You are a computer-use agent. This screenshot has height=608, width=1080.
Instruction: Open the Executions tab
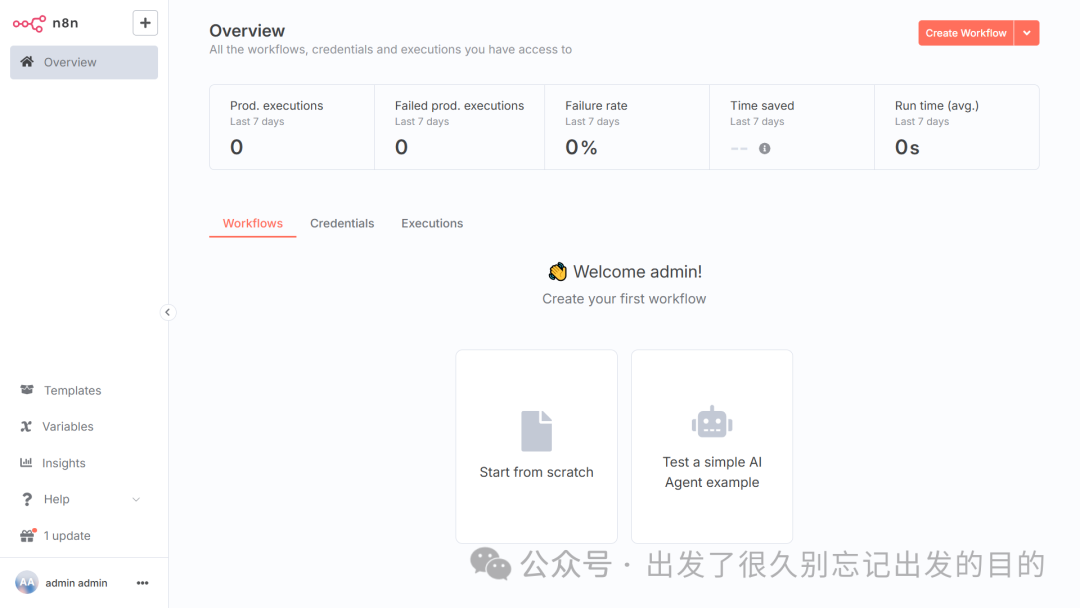point(431,223)
